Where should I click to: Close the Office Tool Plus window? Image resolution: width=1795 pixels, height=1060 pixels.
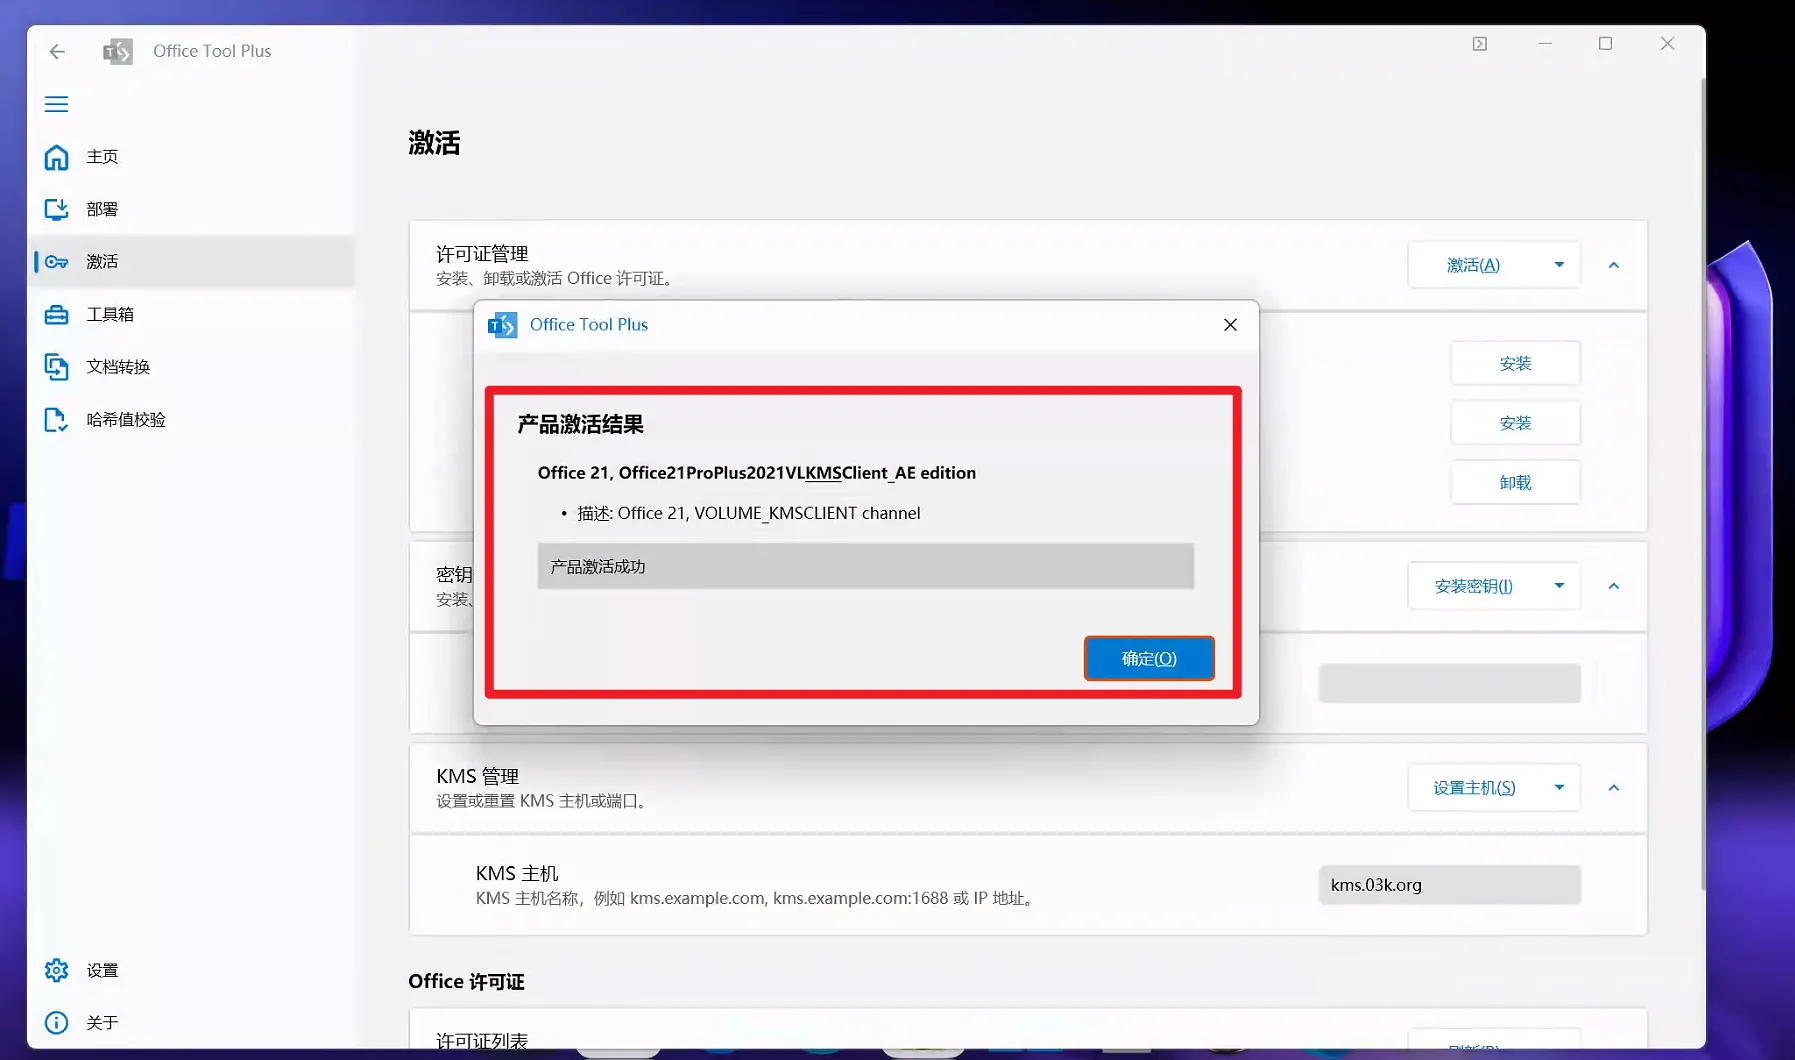1667,44
